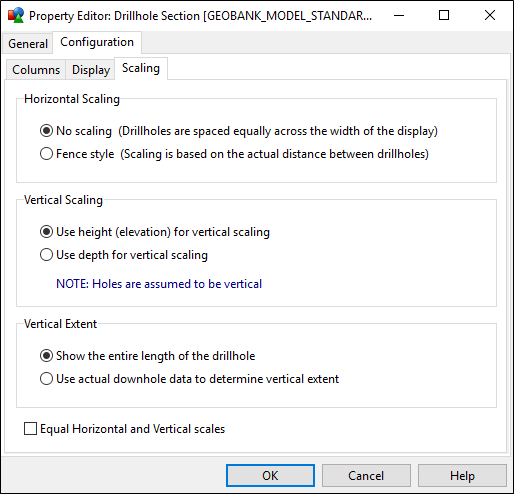Choose Use actual downhole data option
This screenshot has height=494, width=514.
46,379
